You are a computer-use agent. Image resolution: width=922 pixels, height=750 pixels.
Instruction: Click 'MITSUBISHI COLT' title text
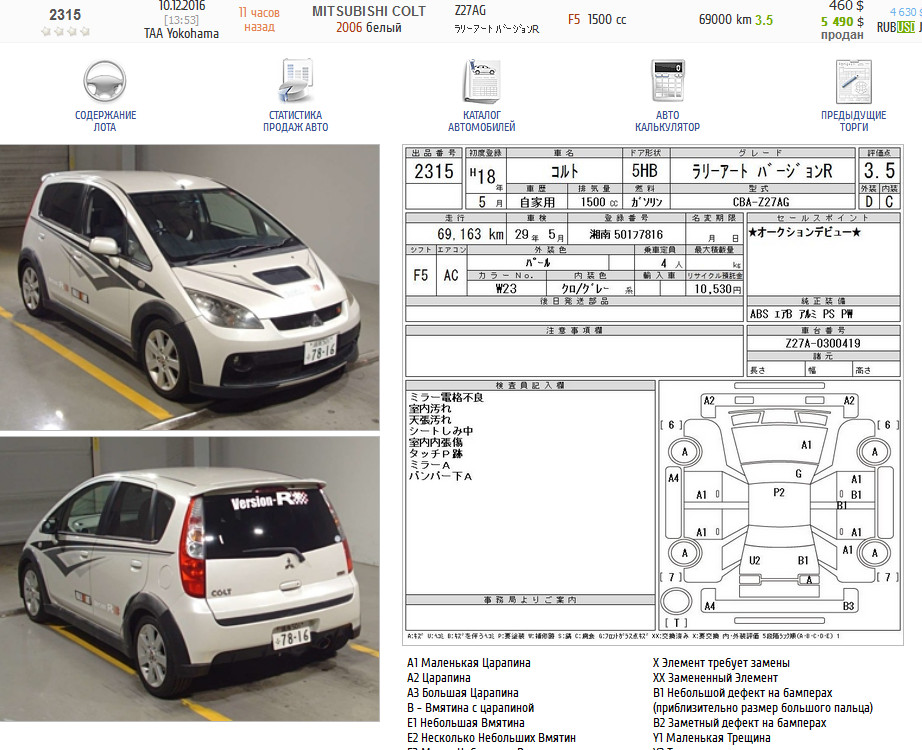click(369, 11)
